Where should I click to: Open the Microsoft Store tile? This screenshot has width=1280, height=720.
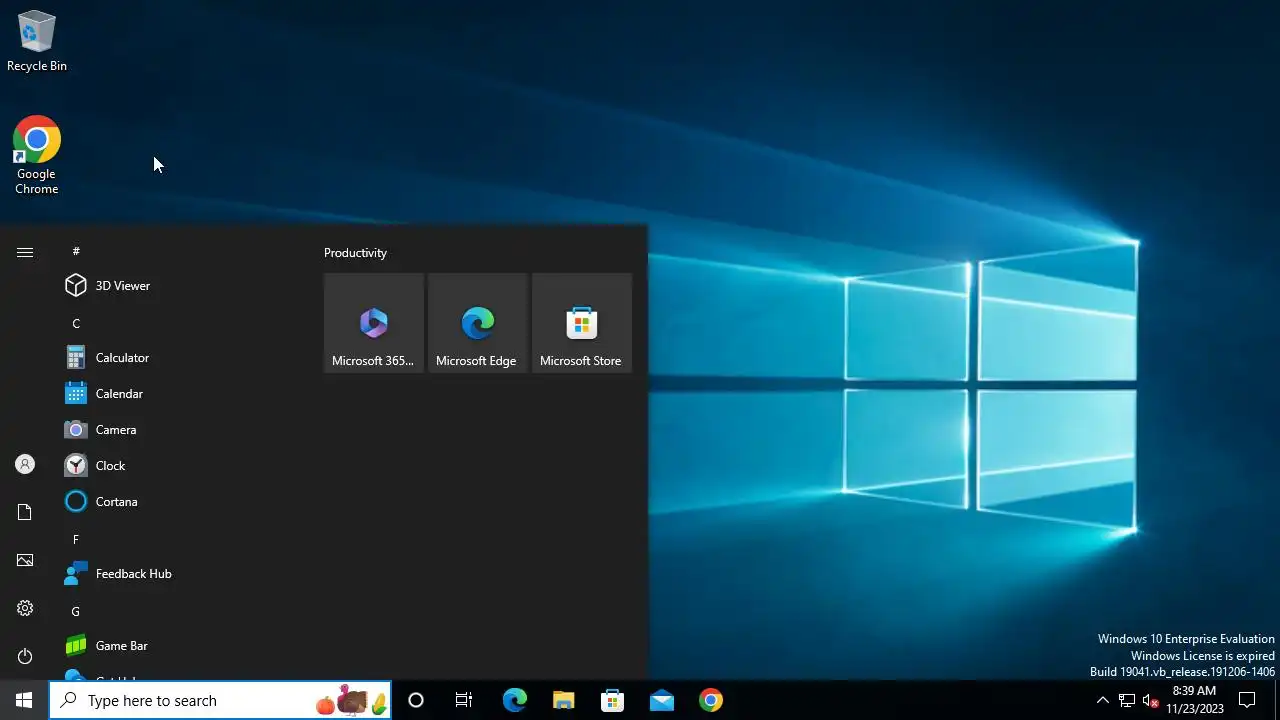point(582,323)
